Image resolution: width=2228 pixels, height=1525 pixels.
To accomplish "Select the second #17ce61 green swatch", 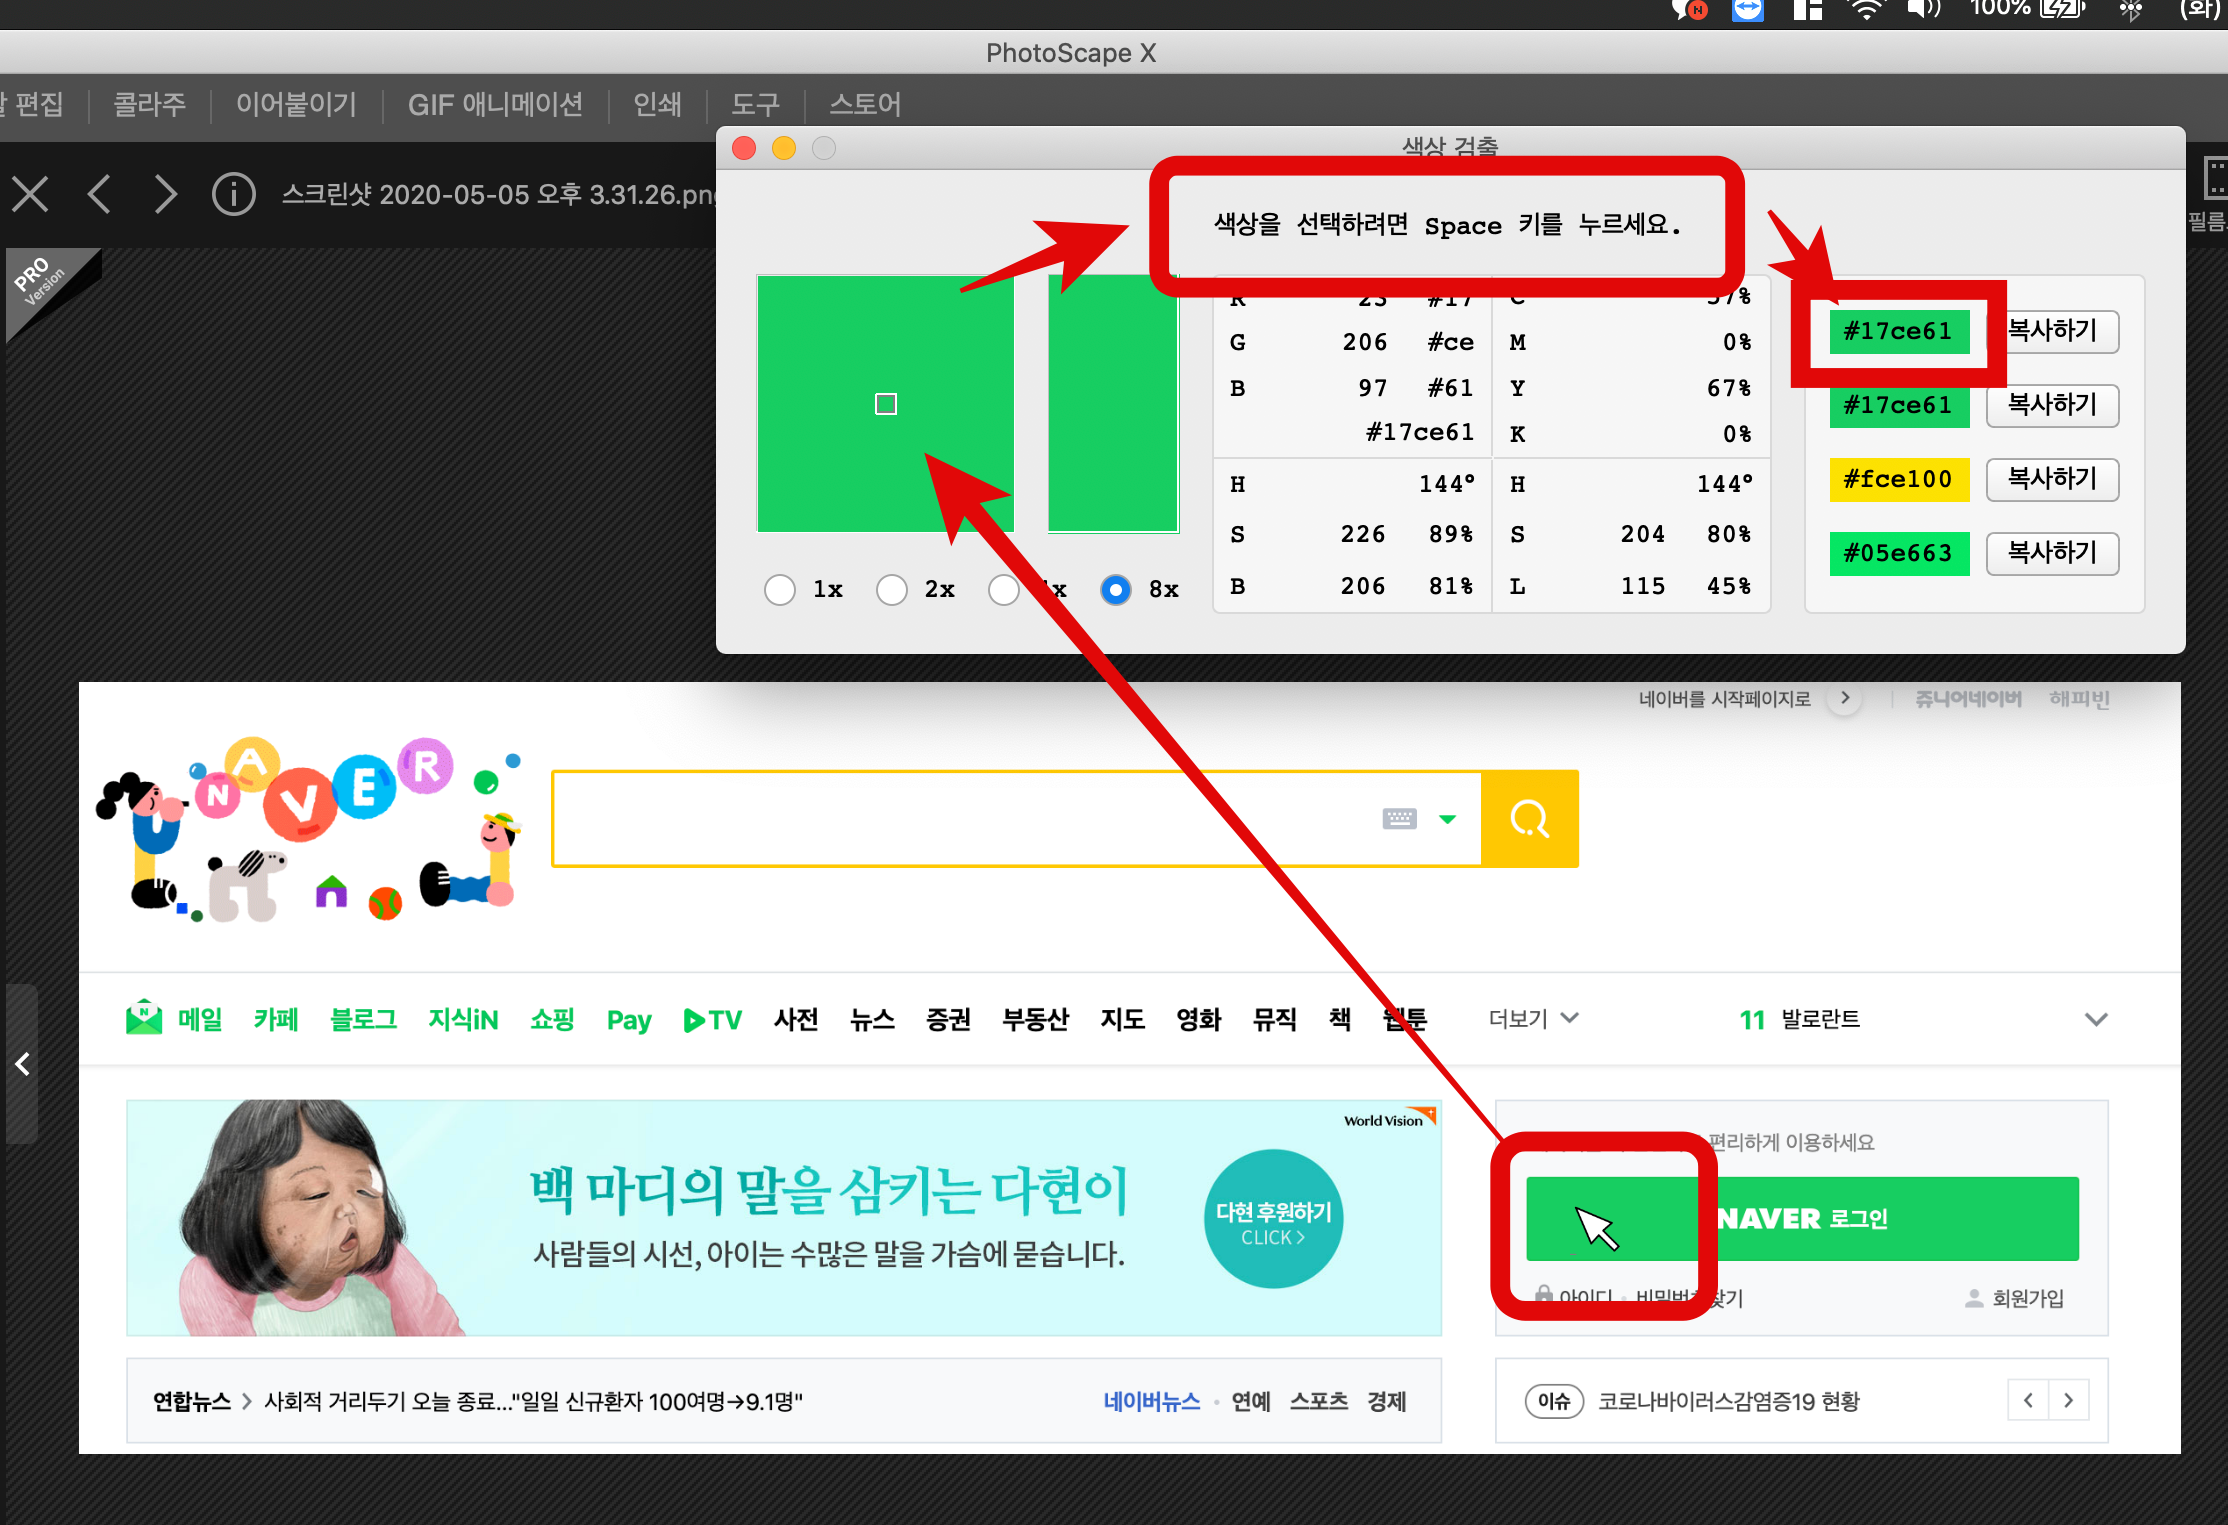I will (1899, 405).
